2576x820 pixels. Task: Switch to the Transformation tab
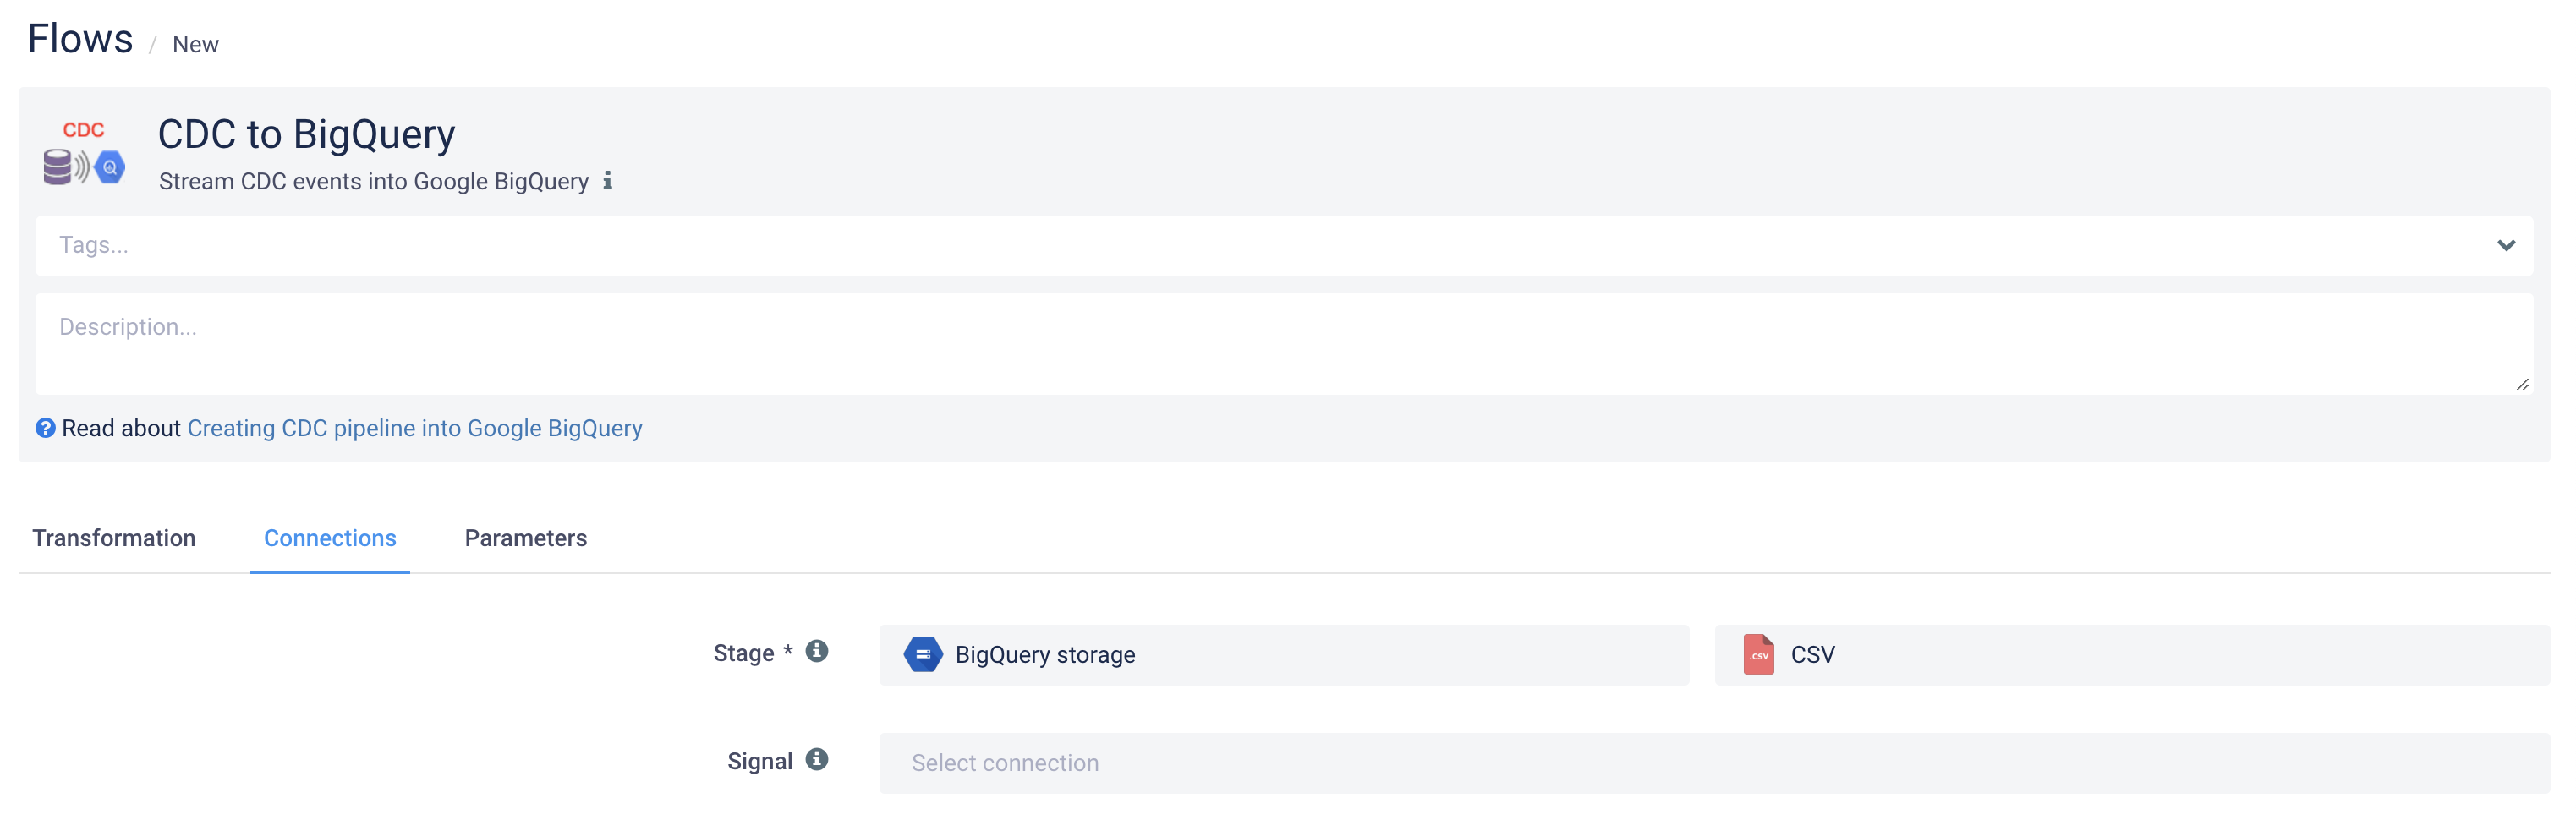114,538
